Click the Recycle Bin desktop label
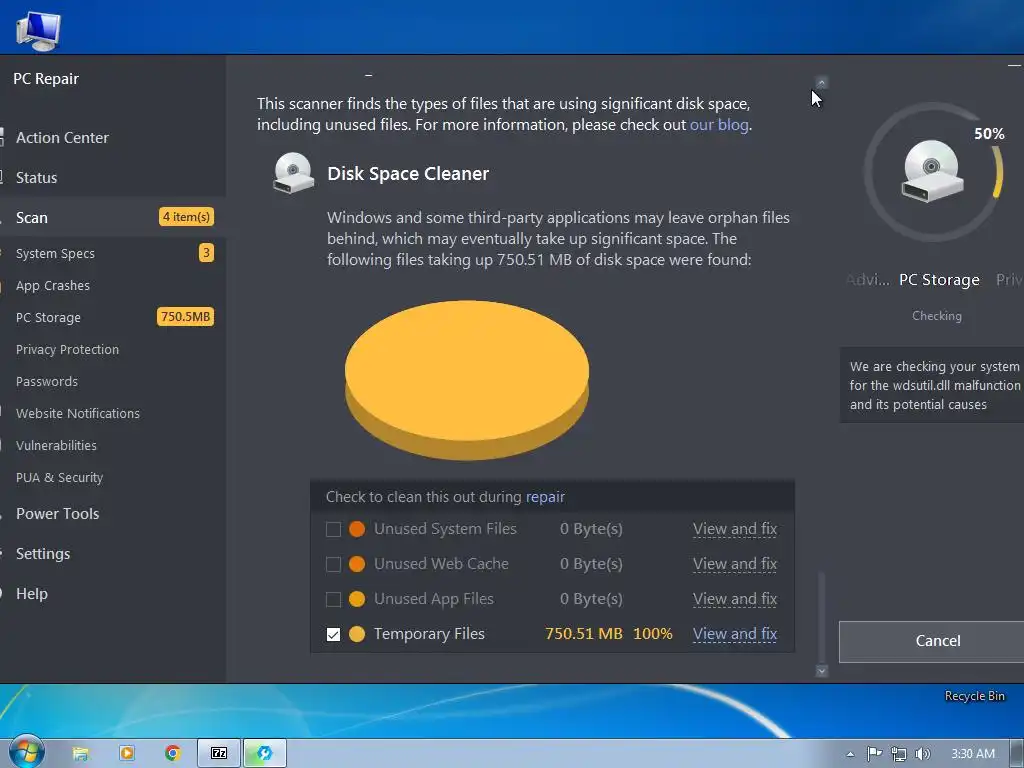 (974, 696)
